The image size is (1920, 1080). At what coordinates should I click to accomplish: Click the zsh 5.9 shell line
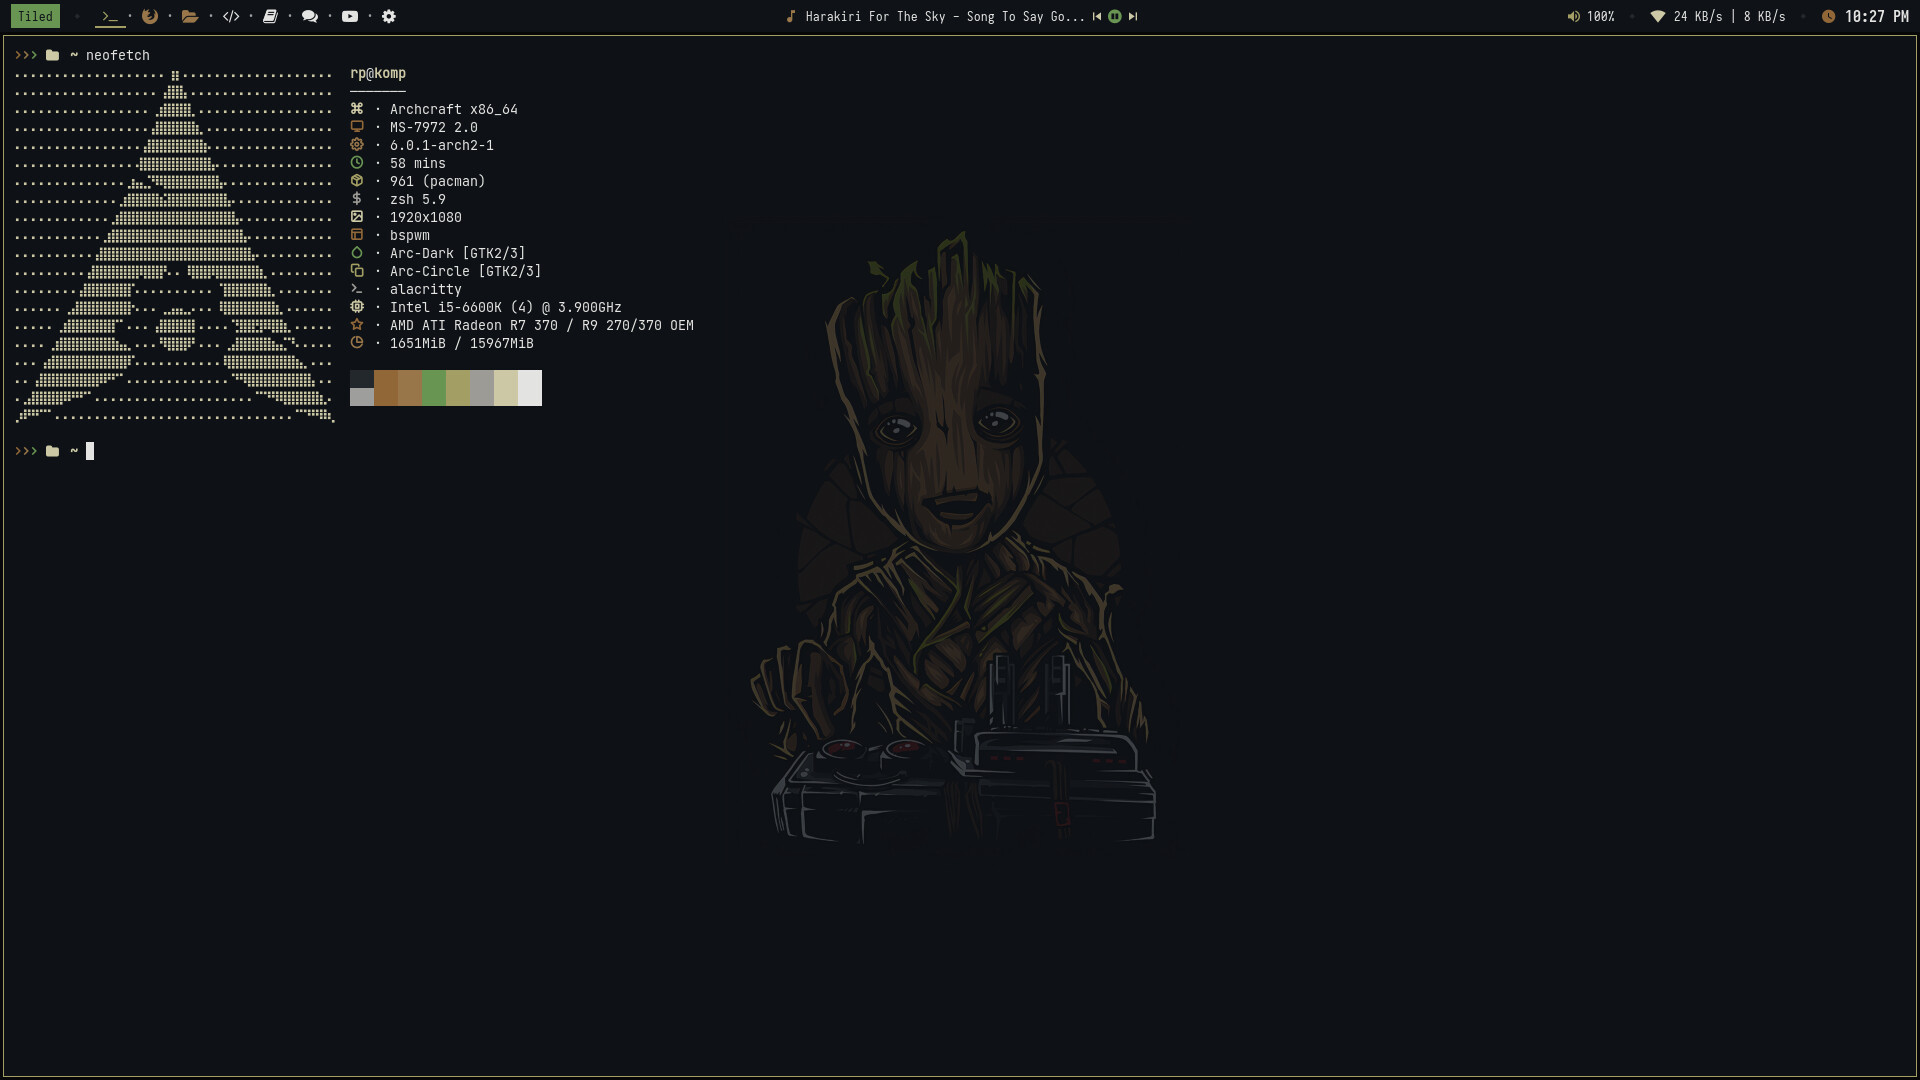coord(418,200)
